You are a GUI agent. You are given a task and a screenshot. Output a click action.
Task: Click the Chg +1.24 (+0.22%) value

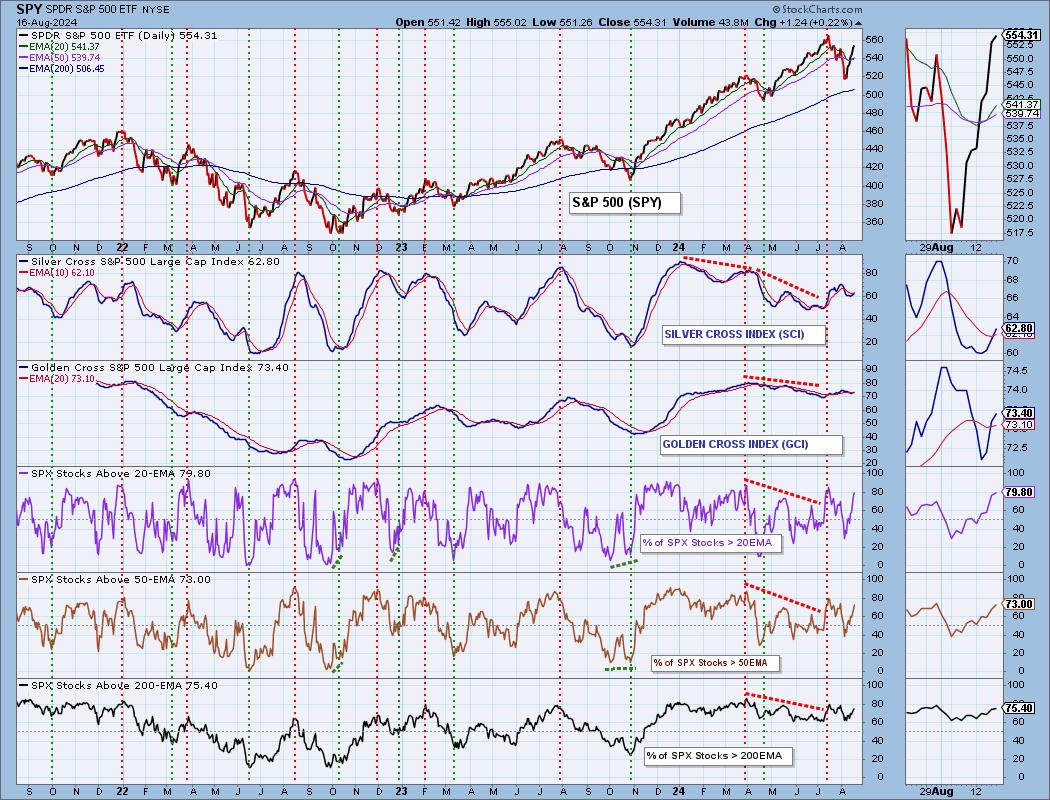(808, 21)
